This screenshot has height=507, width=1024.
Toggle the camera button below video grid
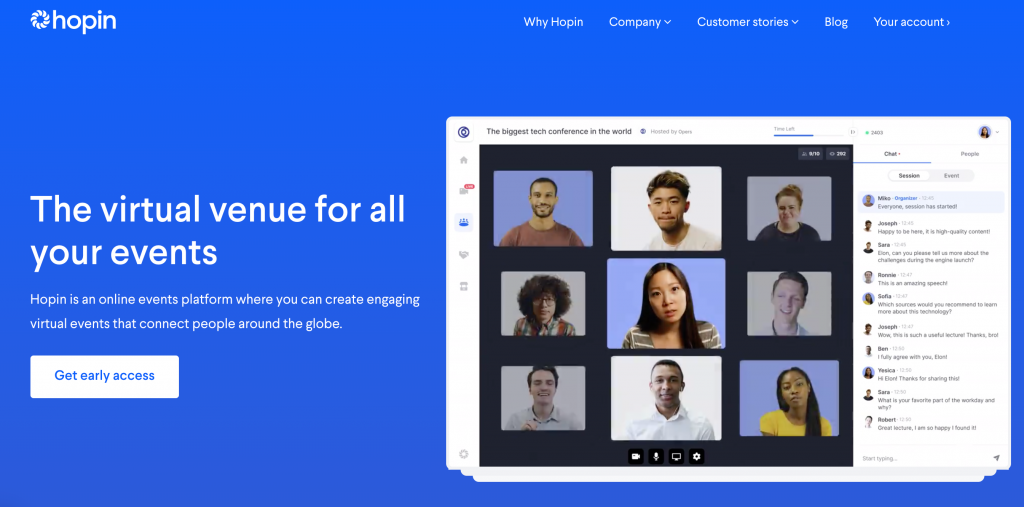635,456
